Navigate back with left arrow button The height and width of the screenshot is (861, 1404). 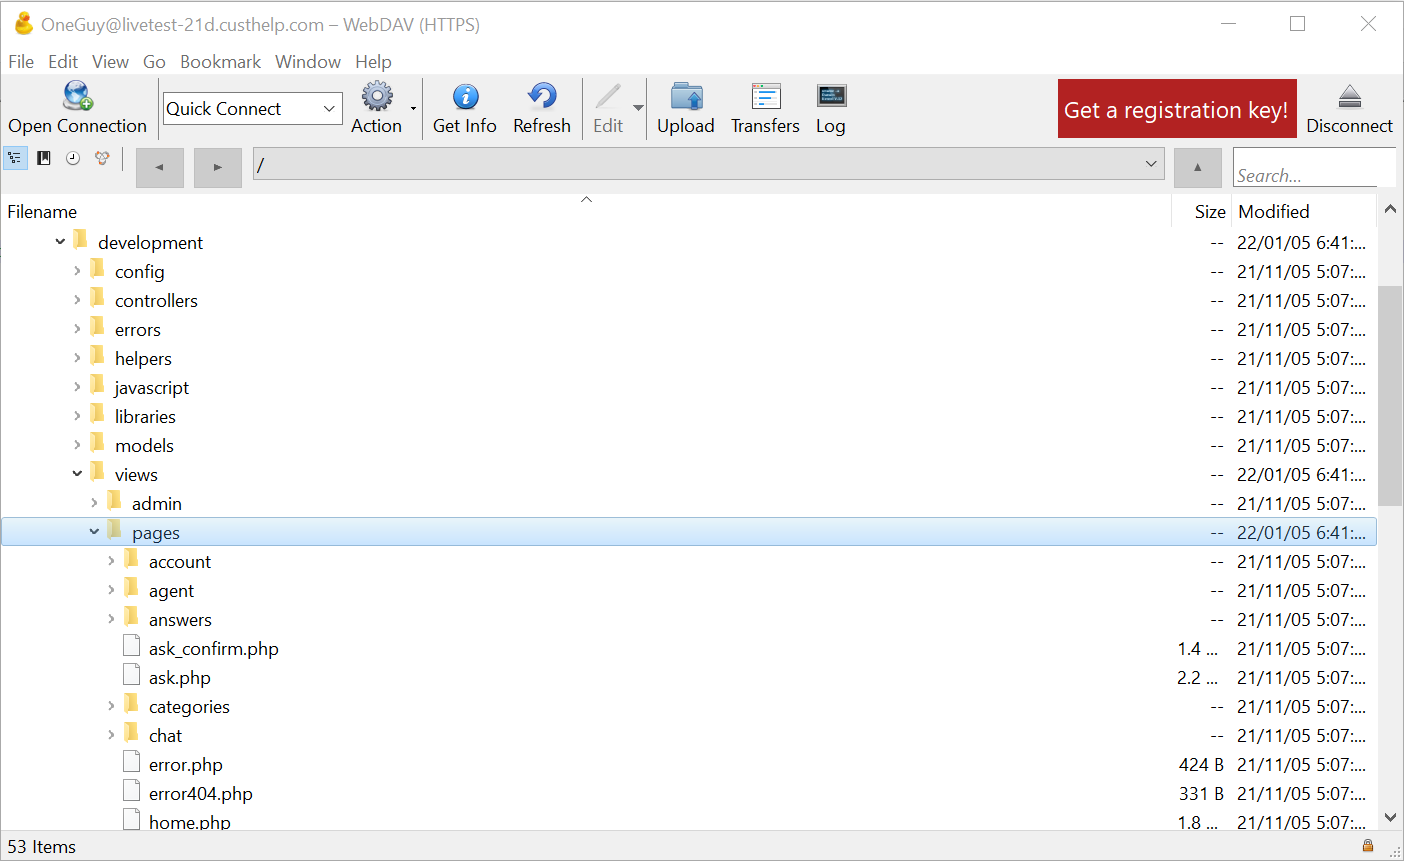point(159,167)
